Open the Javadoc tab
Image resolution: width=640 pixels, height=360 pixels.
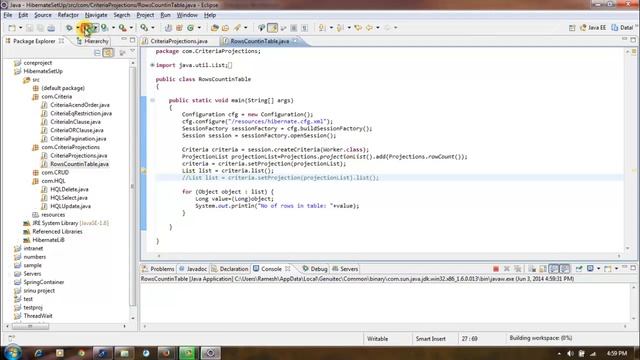tap(193, 269)
